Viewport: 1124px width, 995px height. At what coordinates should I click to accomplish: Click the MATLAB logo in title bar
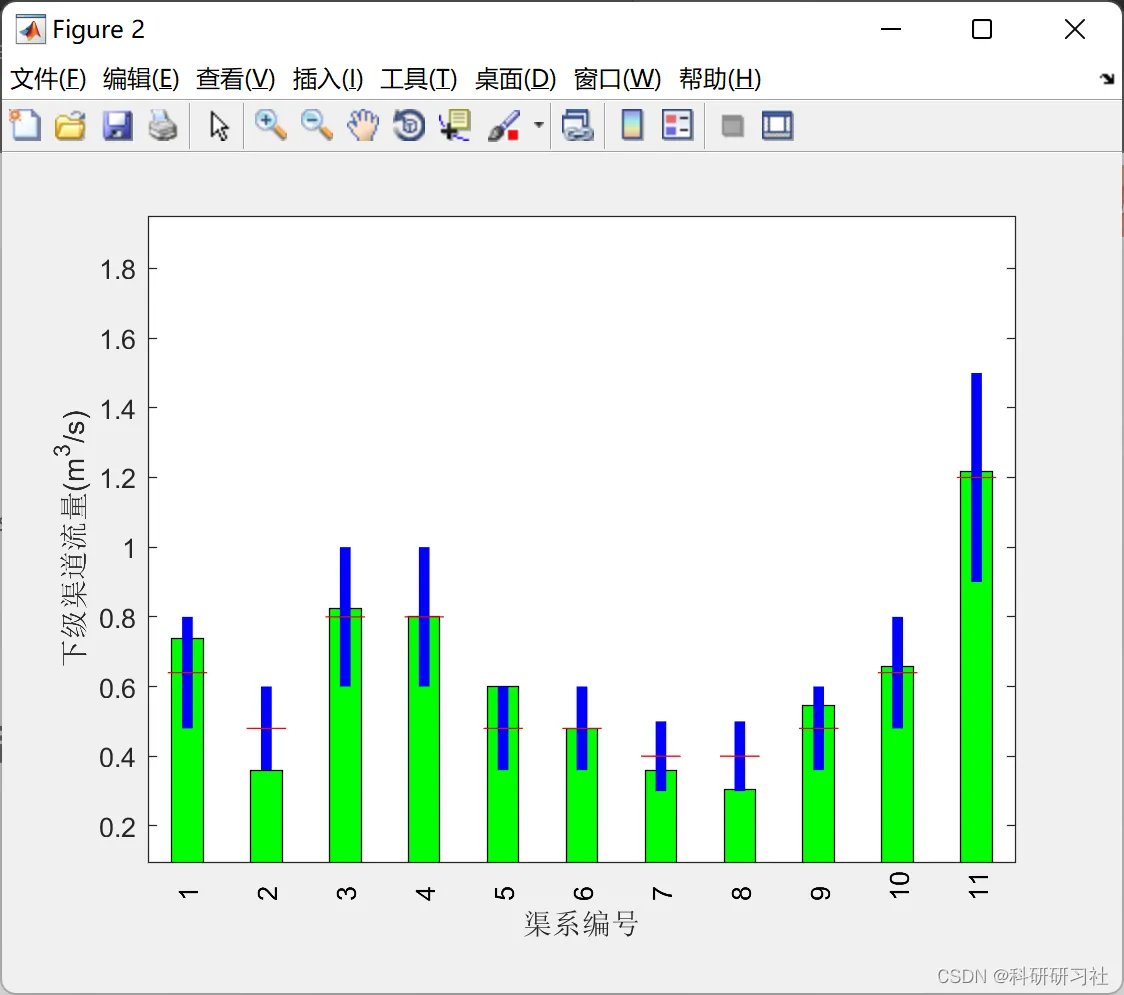point(30,29)
